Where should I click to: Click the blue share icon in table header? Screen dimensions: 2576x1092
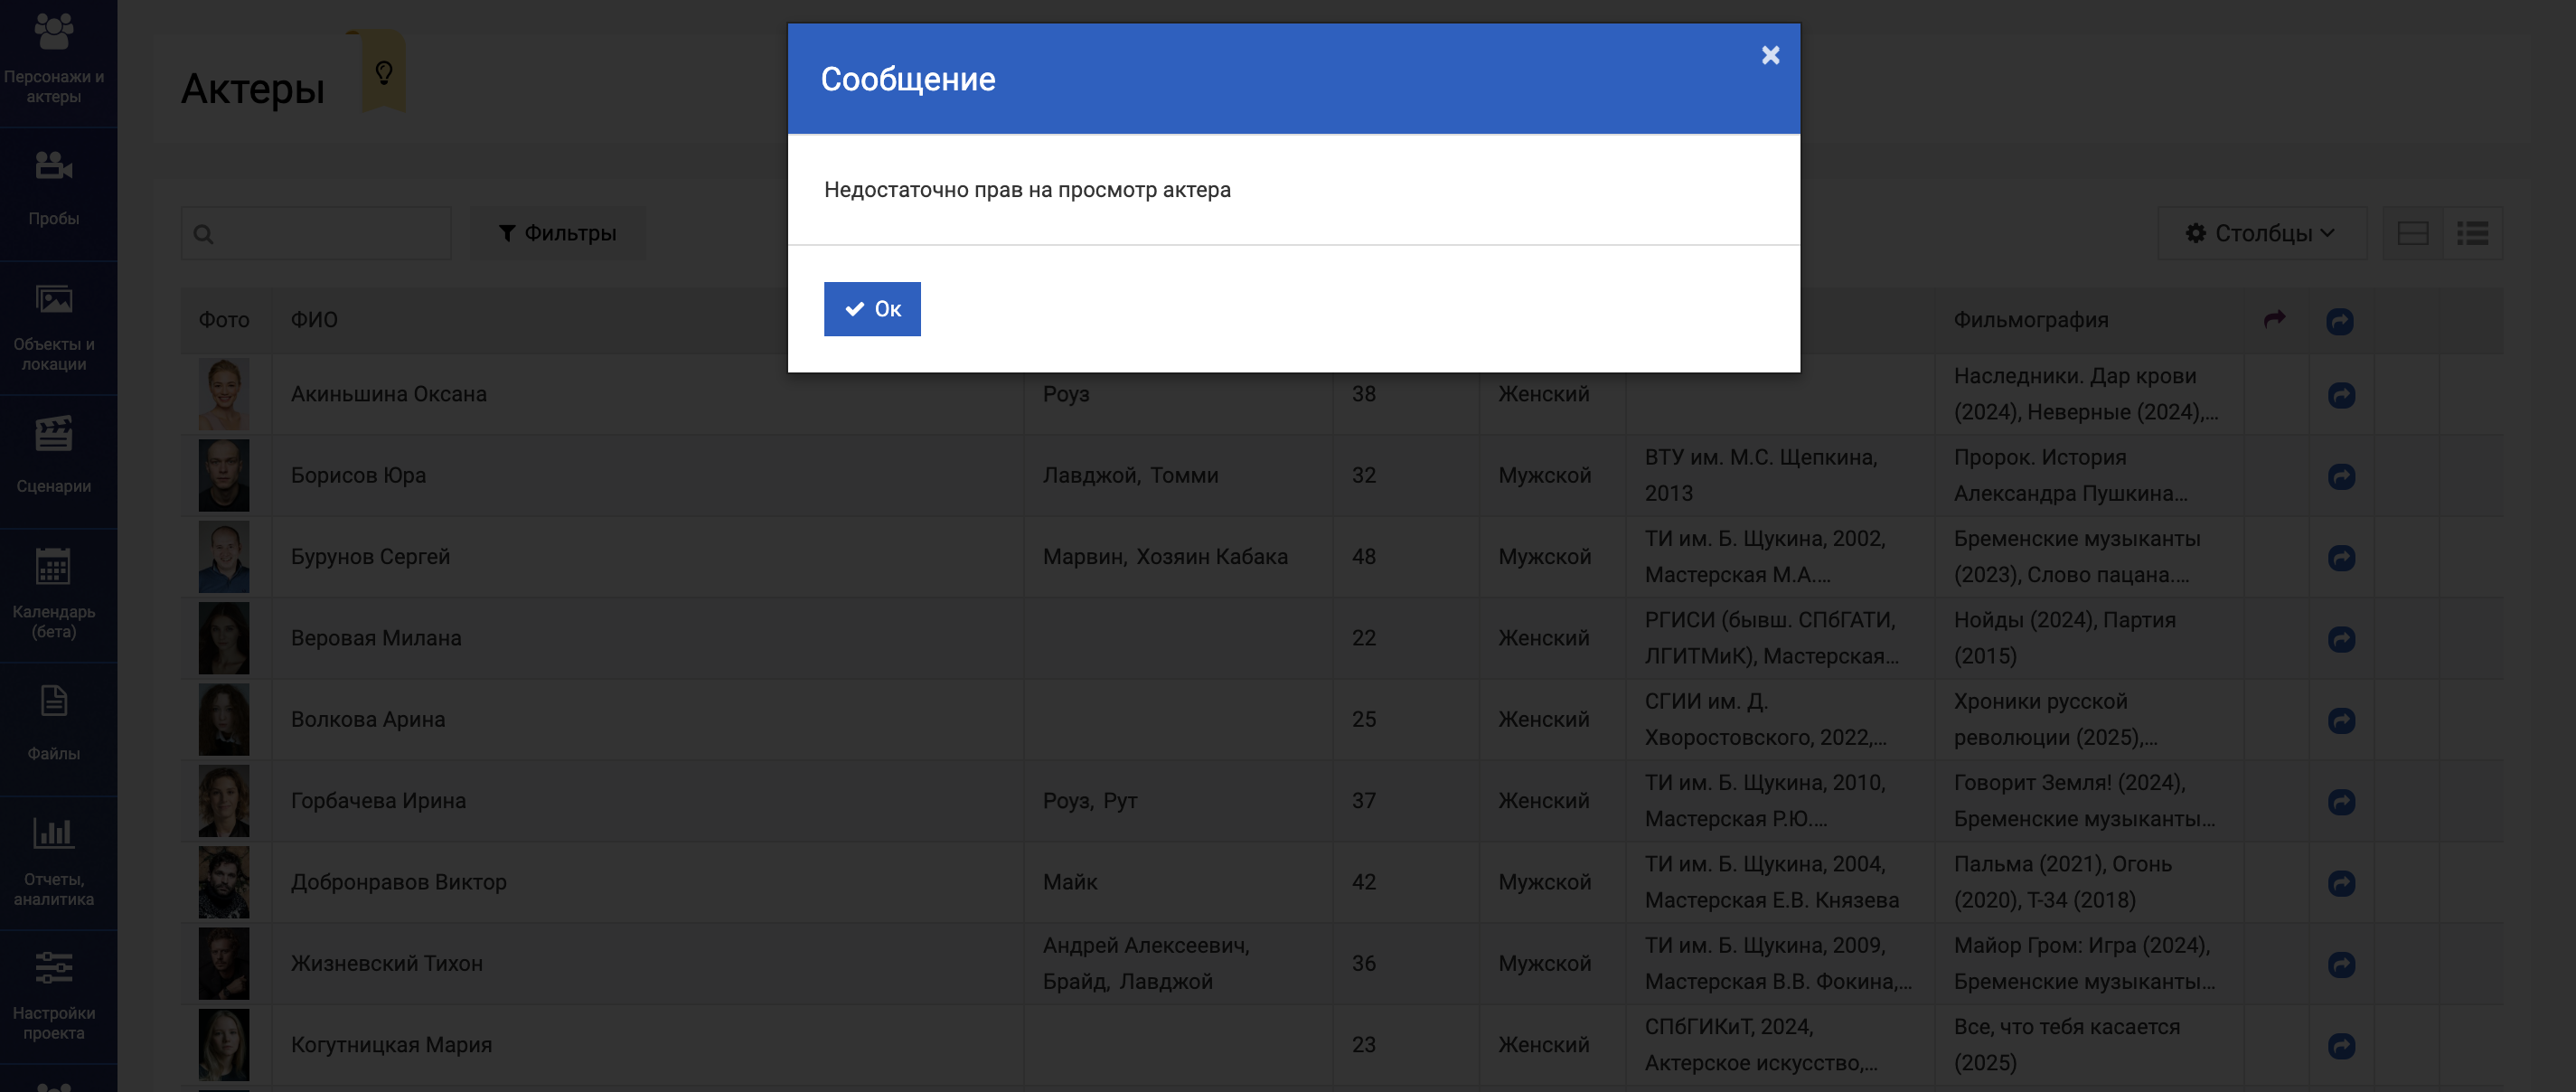coord(2340,321)
